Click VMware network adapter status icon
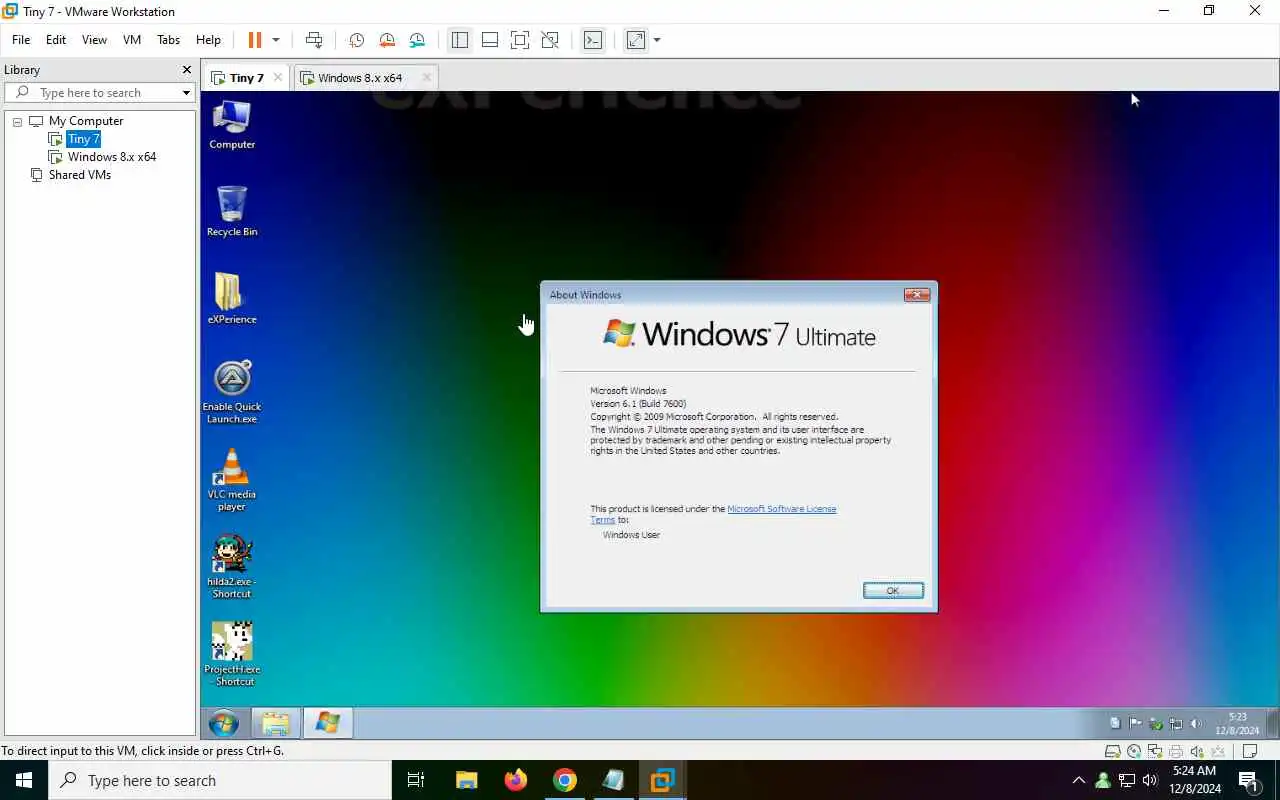Screen dimensions: 1280x800 [x=1154, y=751]
